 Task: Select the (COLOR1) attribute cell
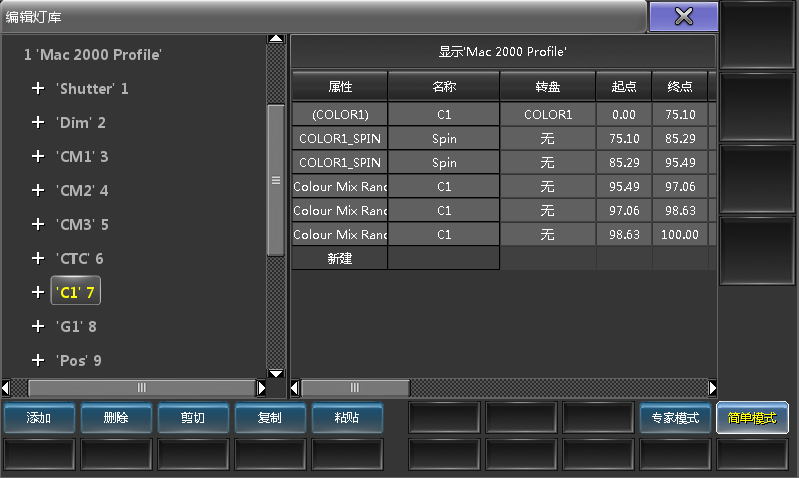coord(340,114)
